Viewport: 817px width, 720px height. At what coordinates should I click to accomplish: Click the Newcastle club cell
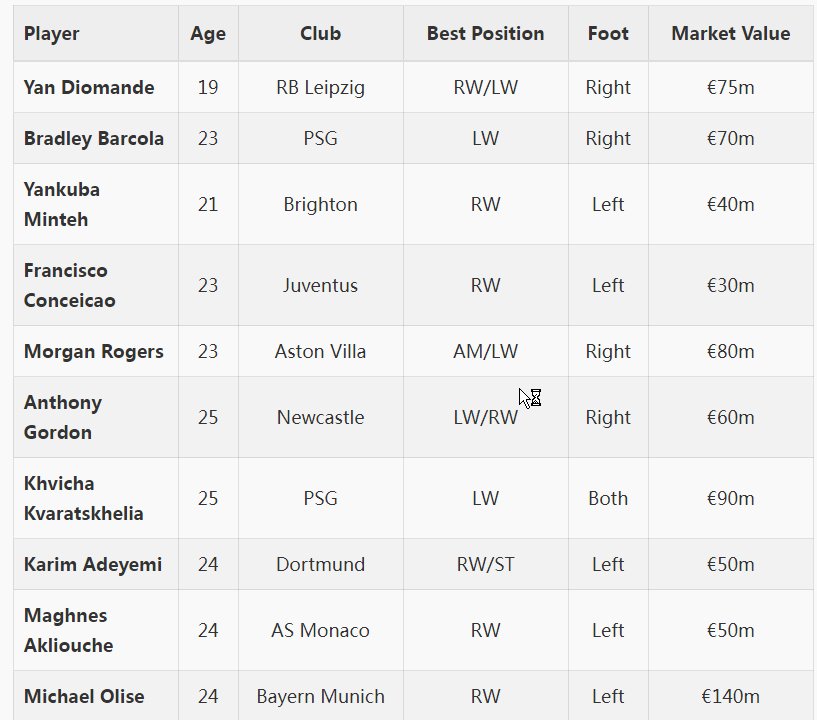(x=320, y=417)
